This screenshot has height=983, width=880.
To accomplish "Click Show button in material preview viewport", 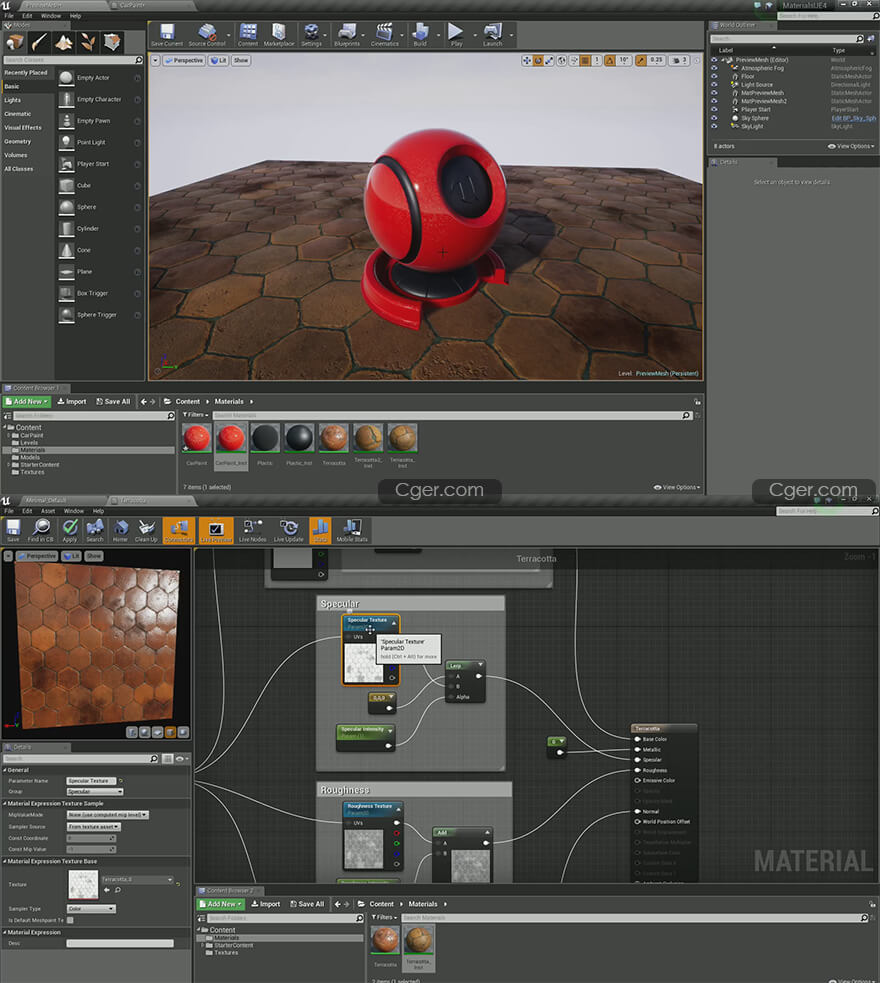I will [94, 556].
